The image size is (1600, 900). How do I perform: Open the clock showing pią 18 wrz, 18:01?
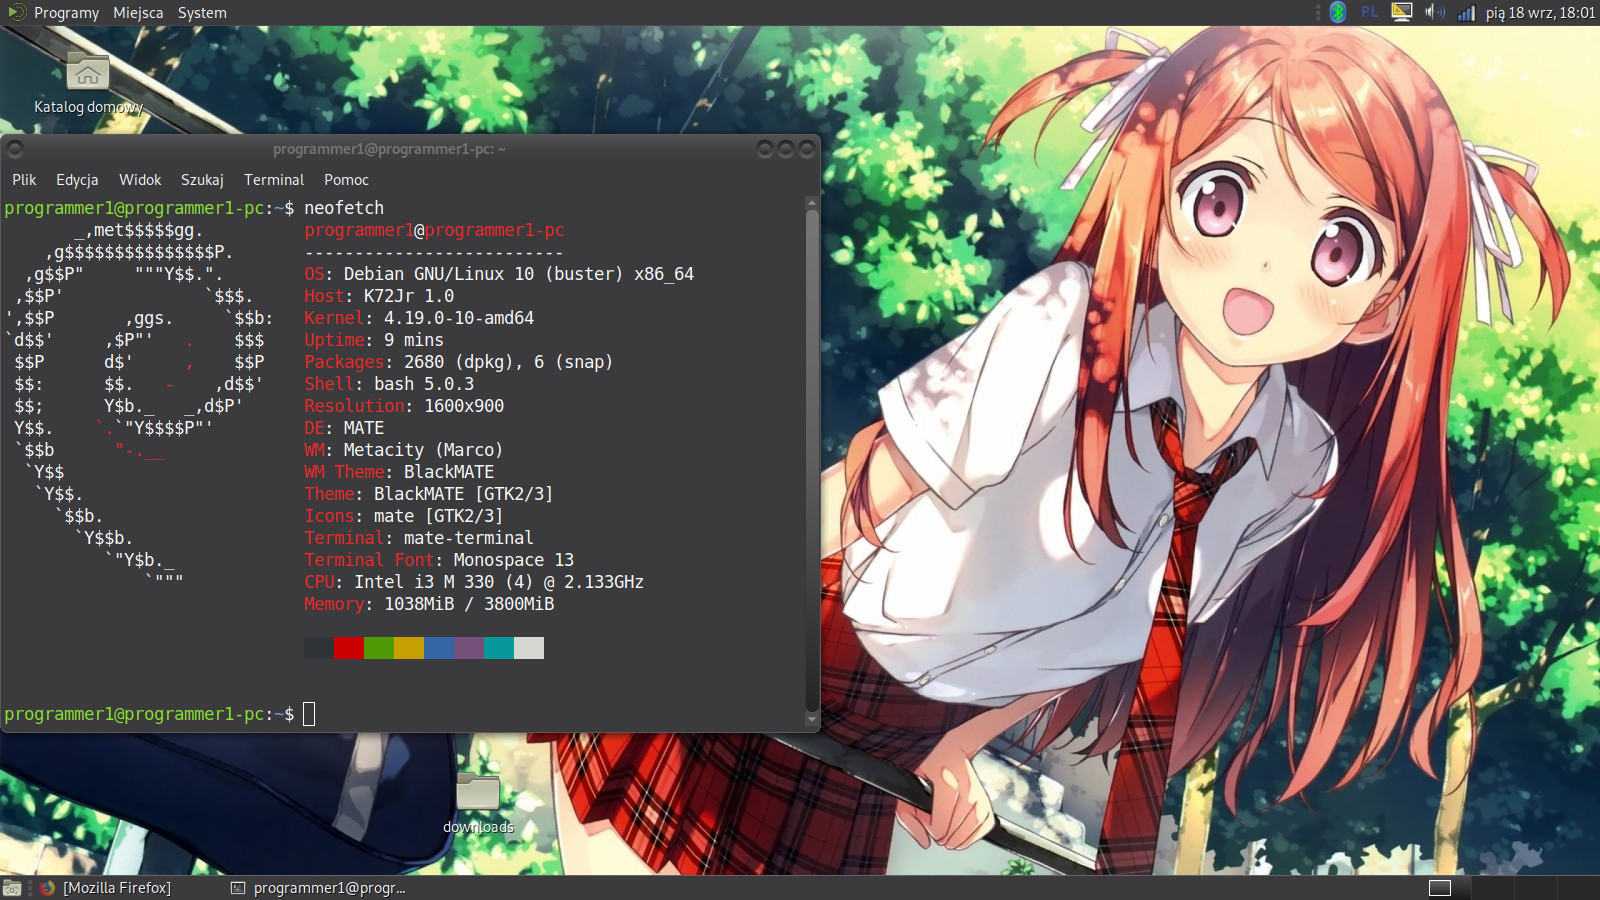[x=1540, y=13]
